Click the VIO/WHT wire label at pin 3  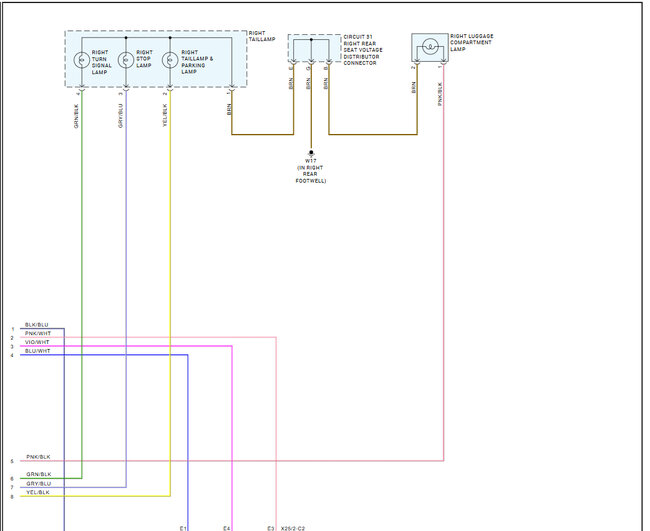coord(37,342)
